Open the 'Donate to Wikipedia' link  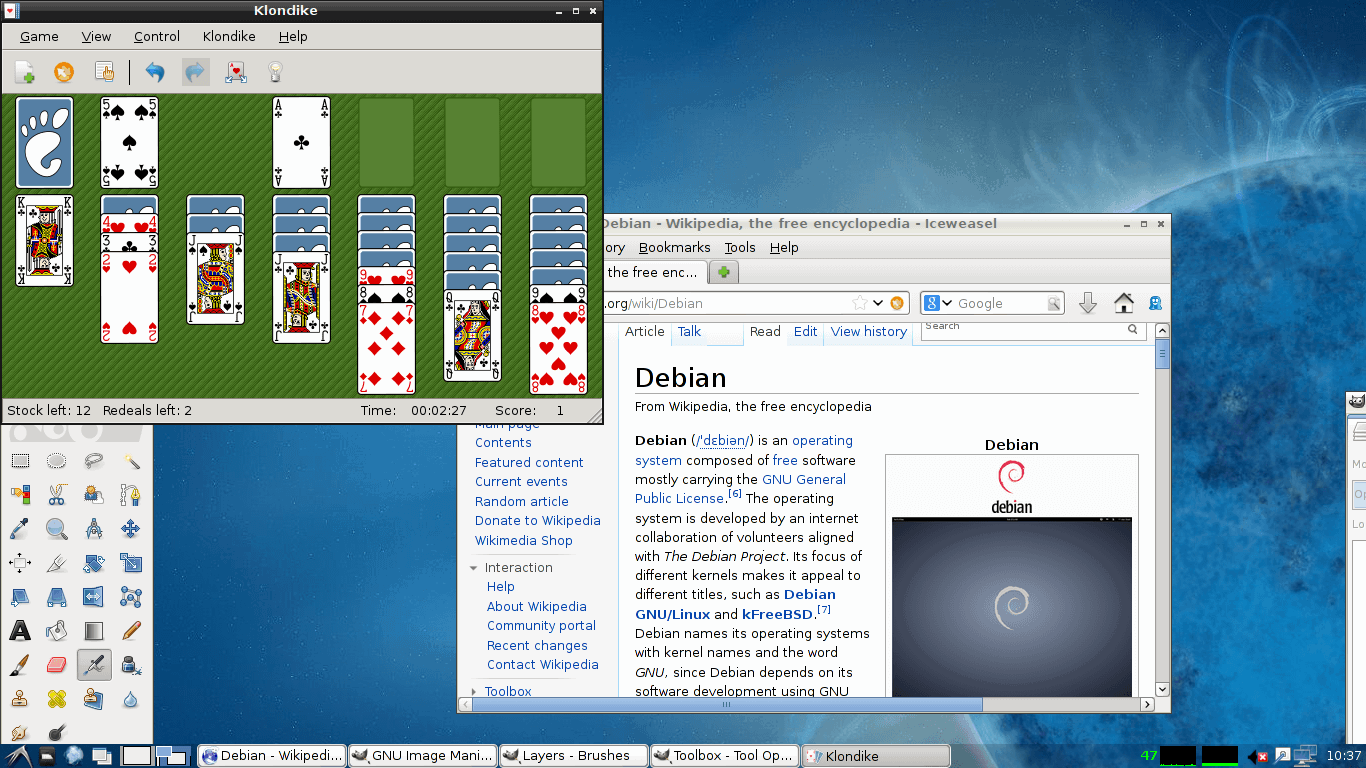[538, 521]
